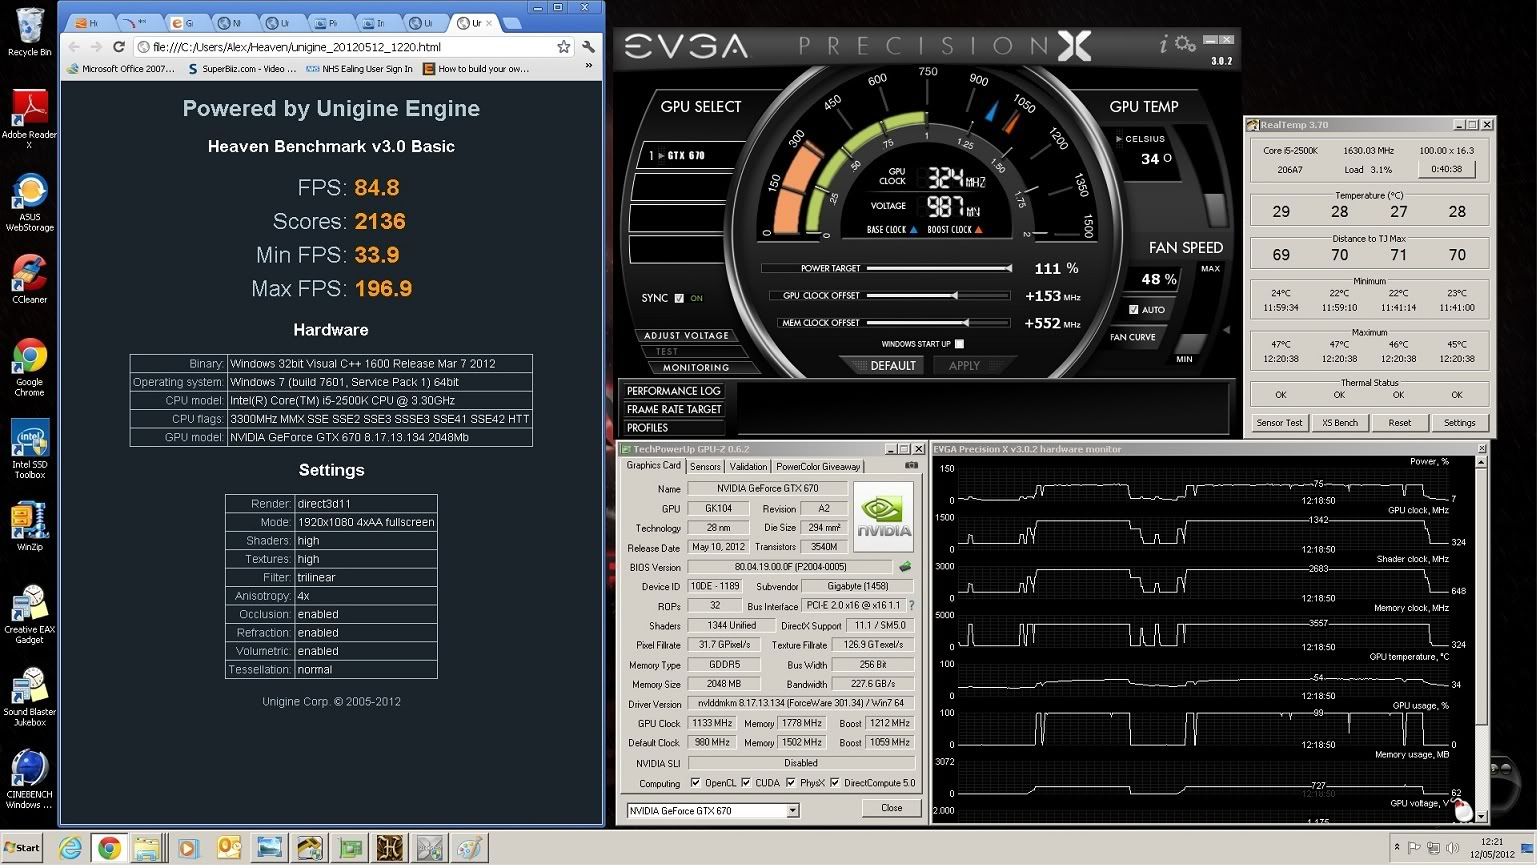Expand the PROFILES section in Precision X
The height and width of the screenshot is (868, 1540).
pos(673,427)
